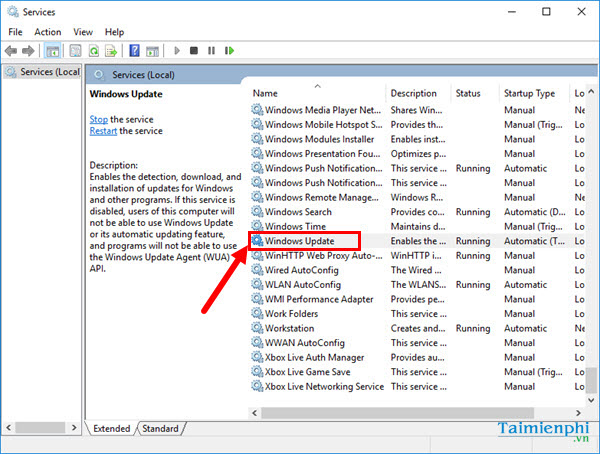Click the horizontal scrollbar left arrow of list
The height and width of the screenshot is (454, 600).
(x=254, y=413)
